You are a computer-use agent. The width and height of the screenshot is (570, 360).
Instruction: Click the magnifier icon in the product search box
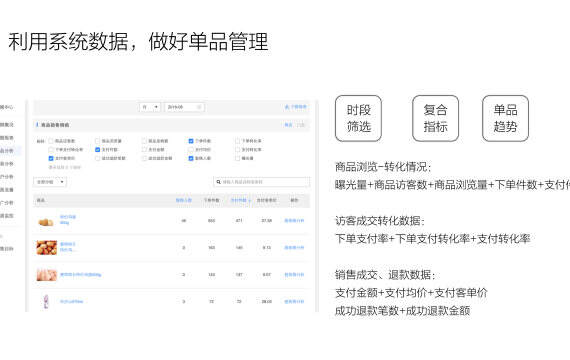(x=218, y=181)
